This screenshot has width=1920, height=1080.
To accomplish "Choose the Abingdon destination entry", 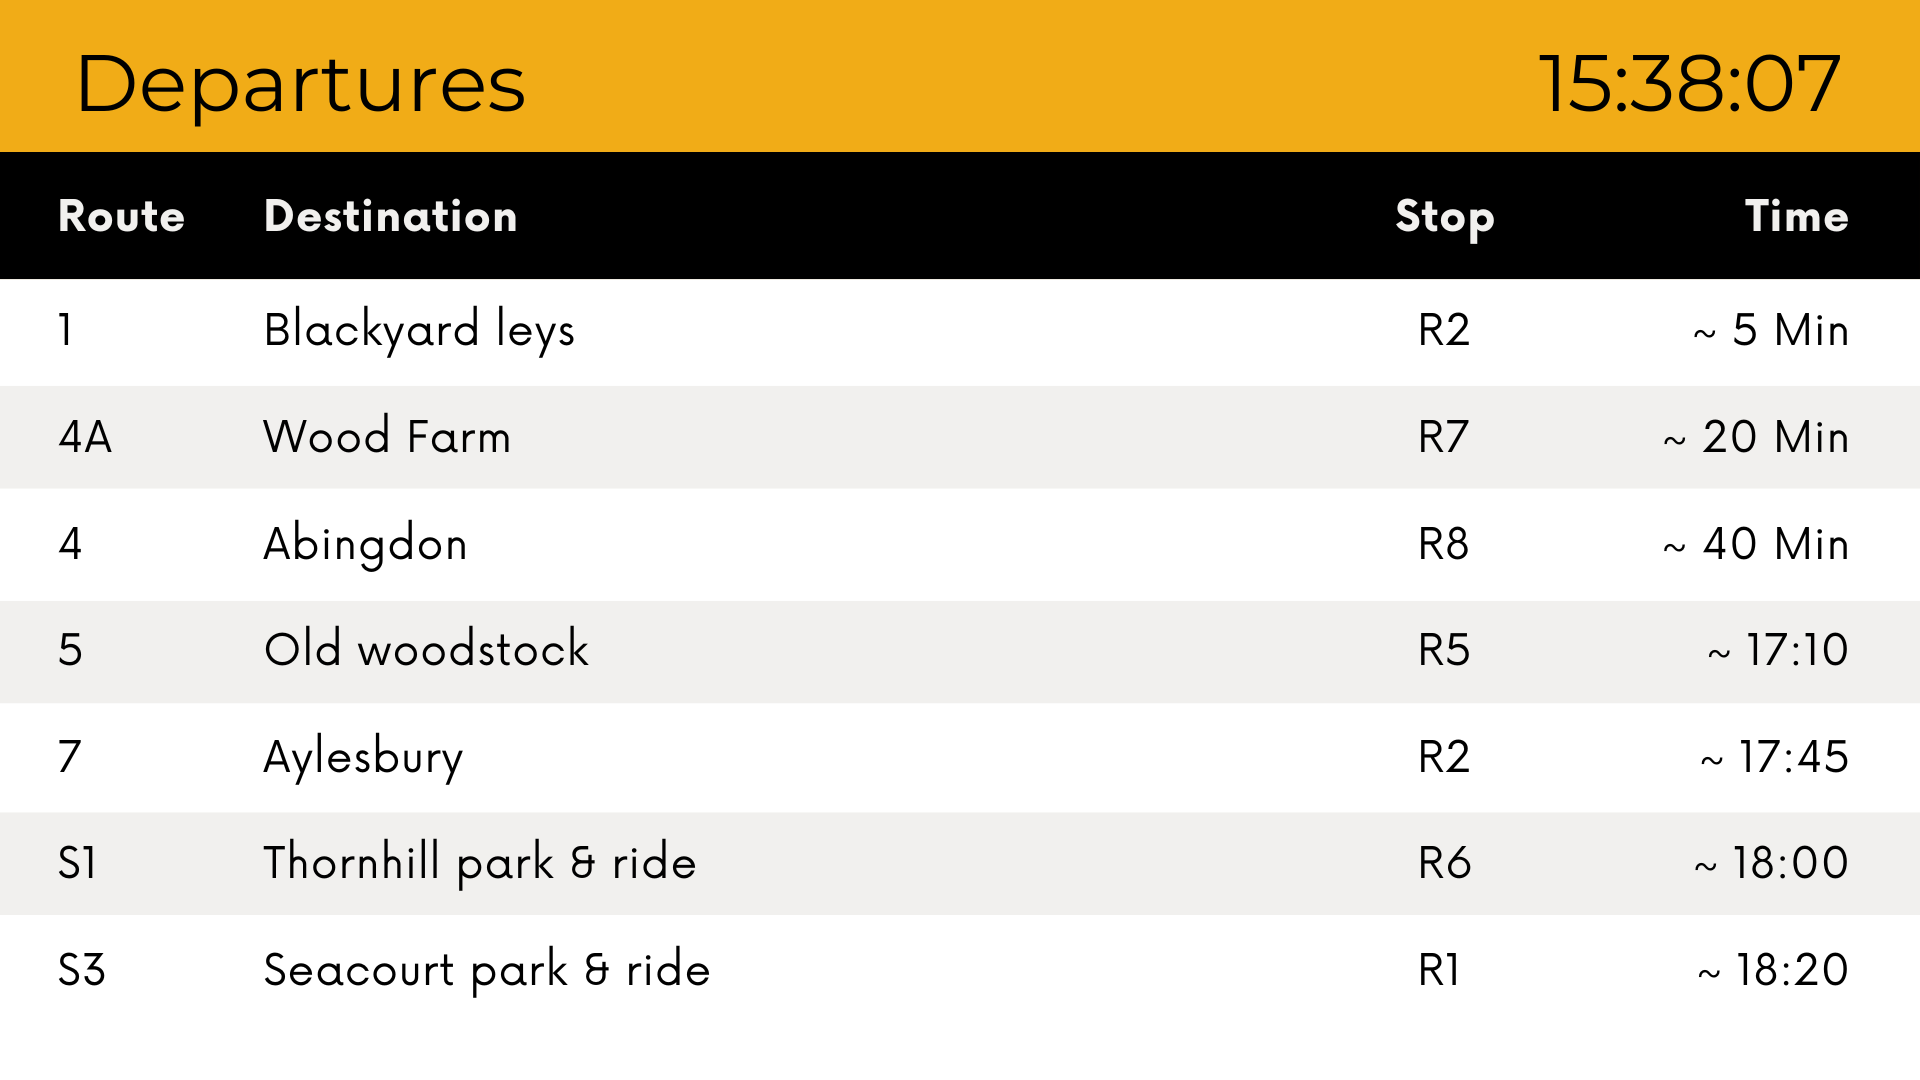I will [x=365, y=545].
